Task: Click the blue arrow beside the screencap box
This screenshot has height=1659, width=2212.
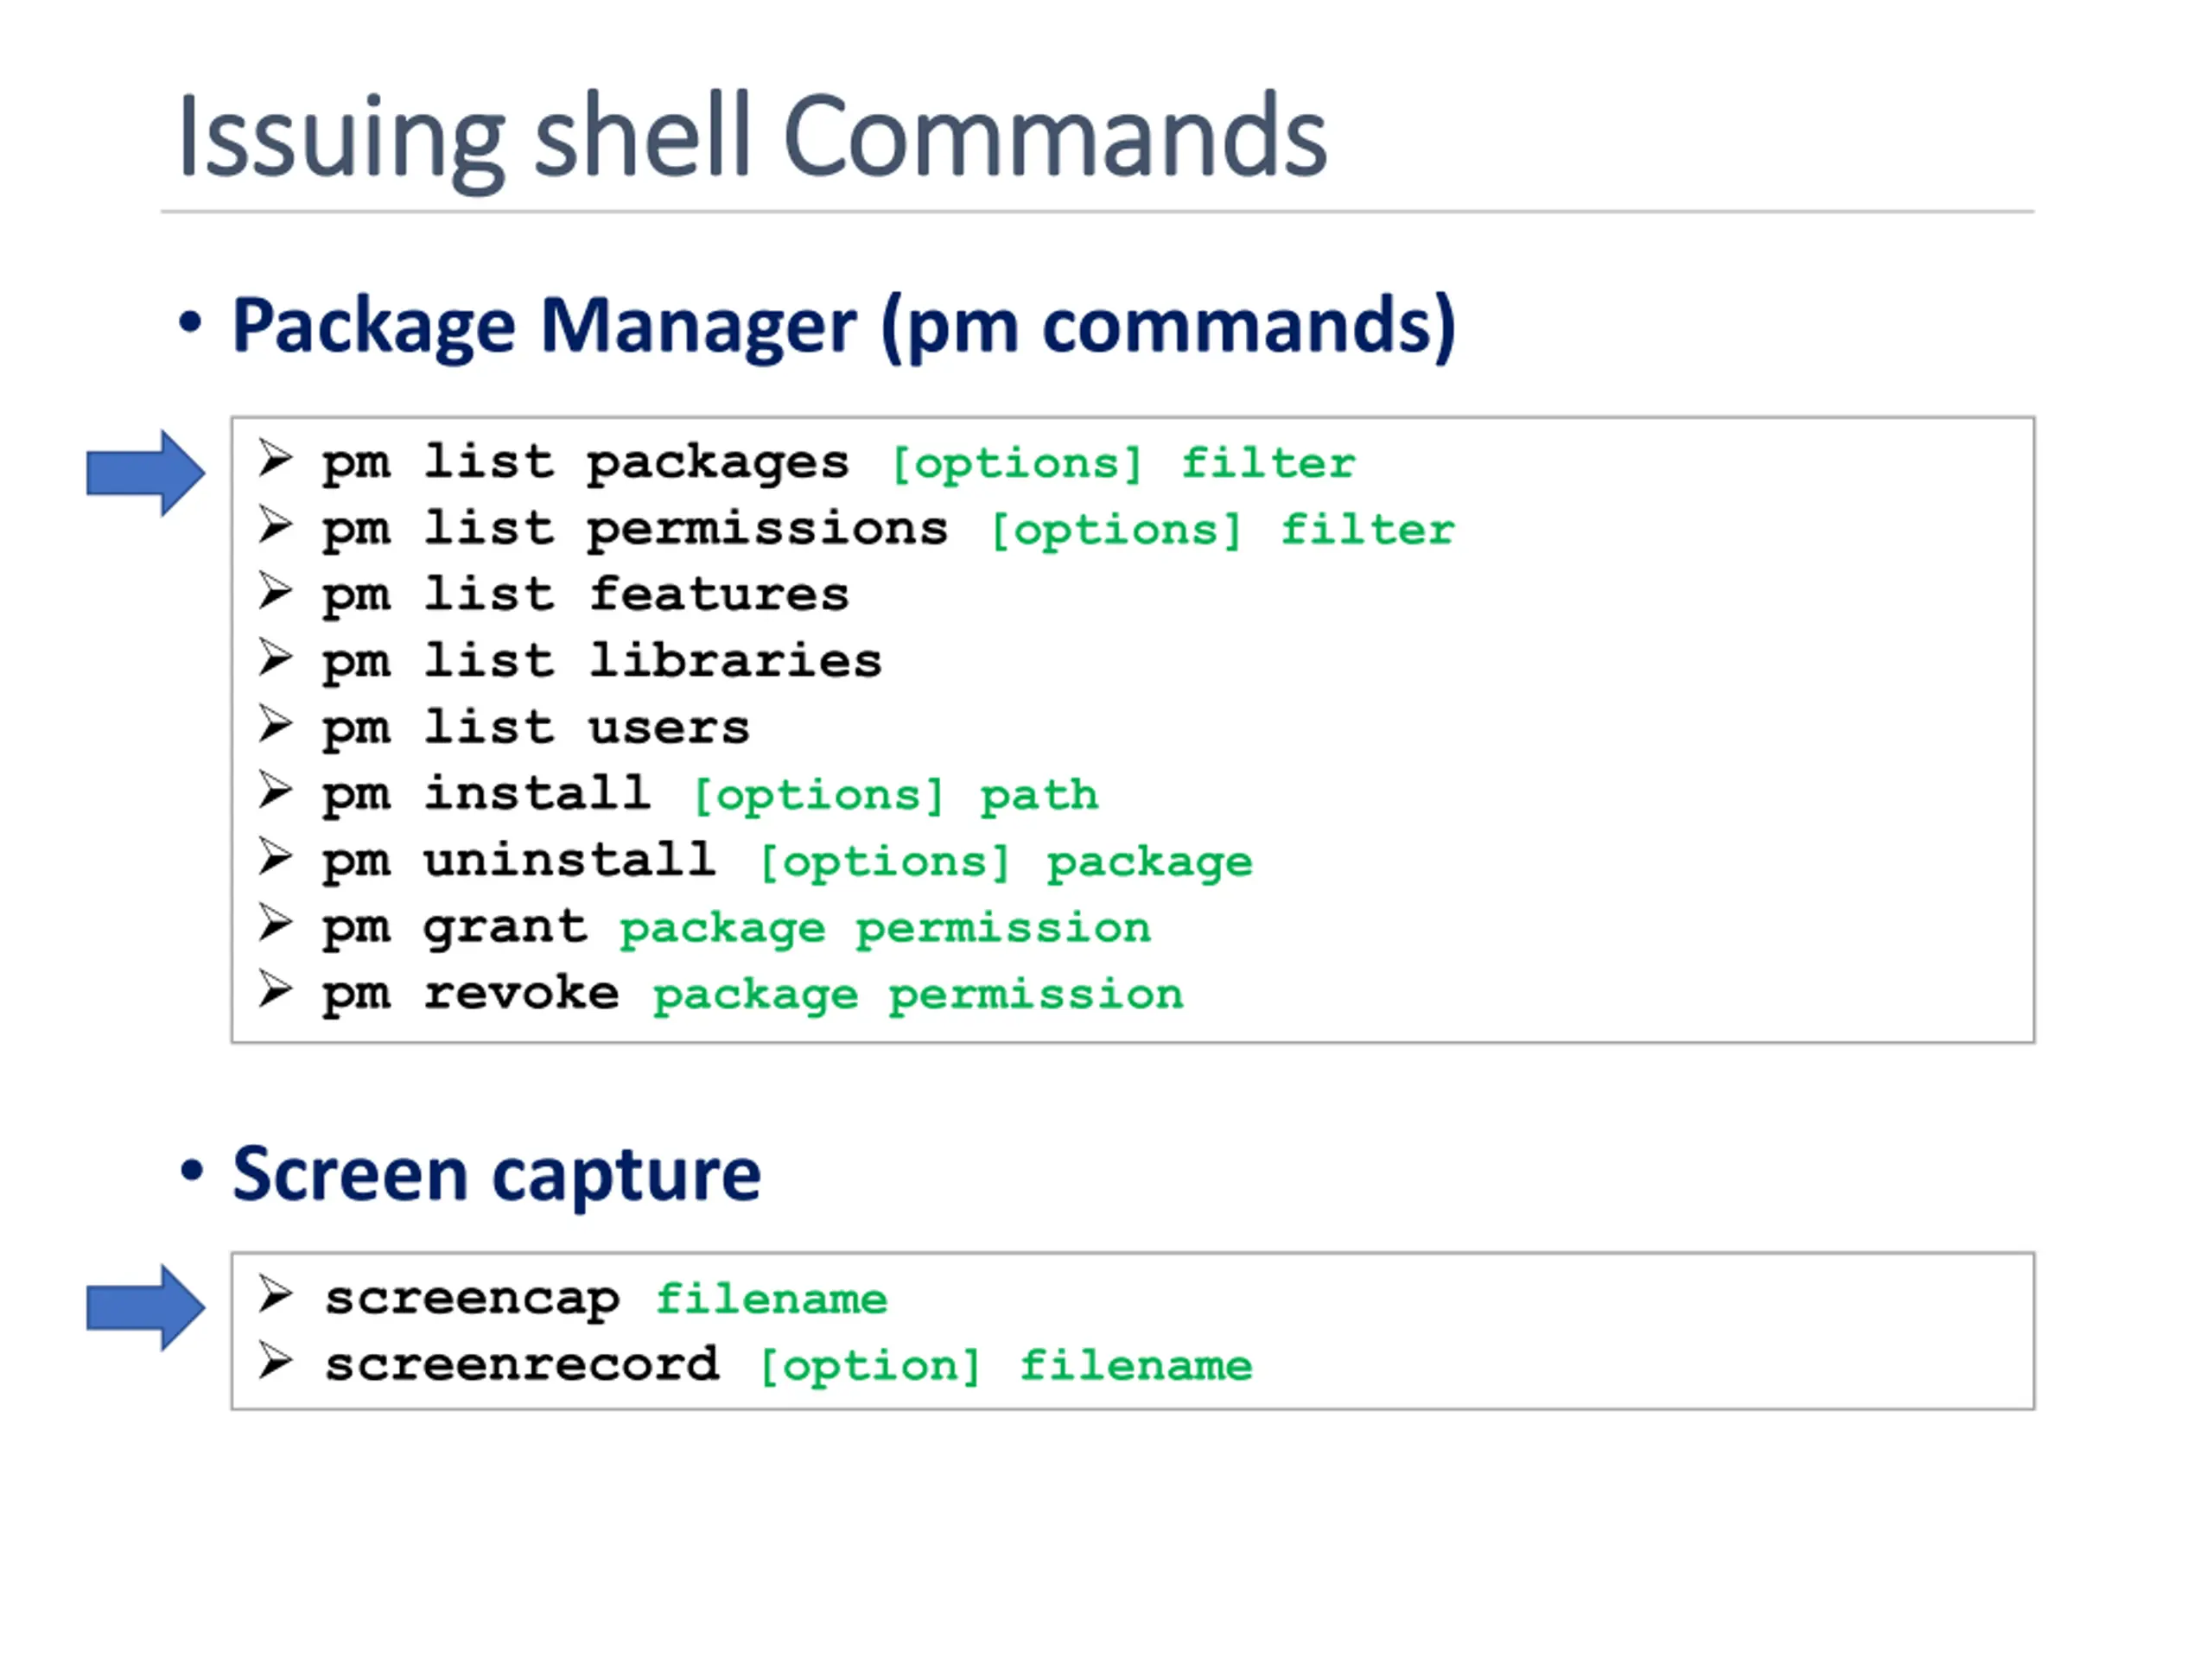Action: [146, 1307]
